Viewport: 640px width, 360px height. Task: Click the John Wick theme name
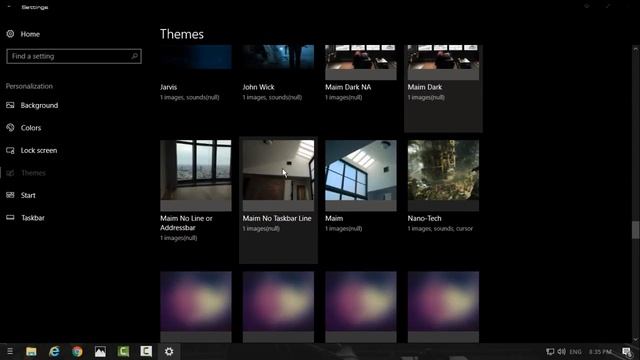point(258,87)
